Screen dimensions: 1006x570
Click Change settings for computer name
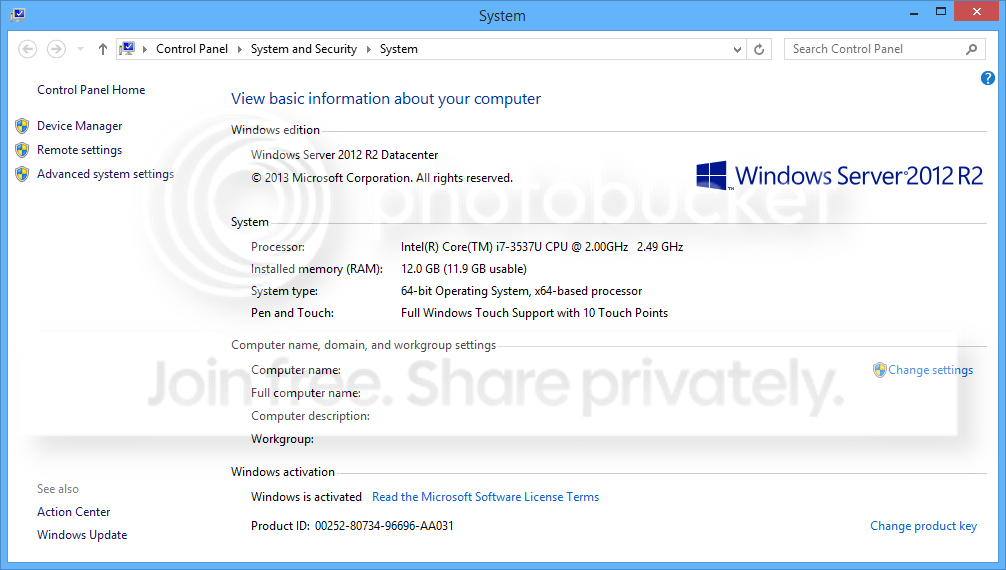pyautogui.click(x=929, y=370)
